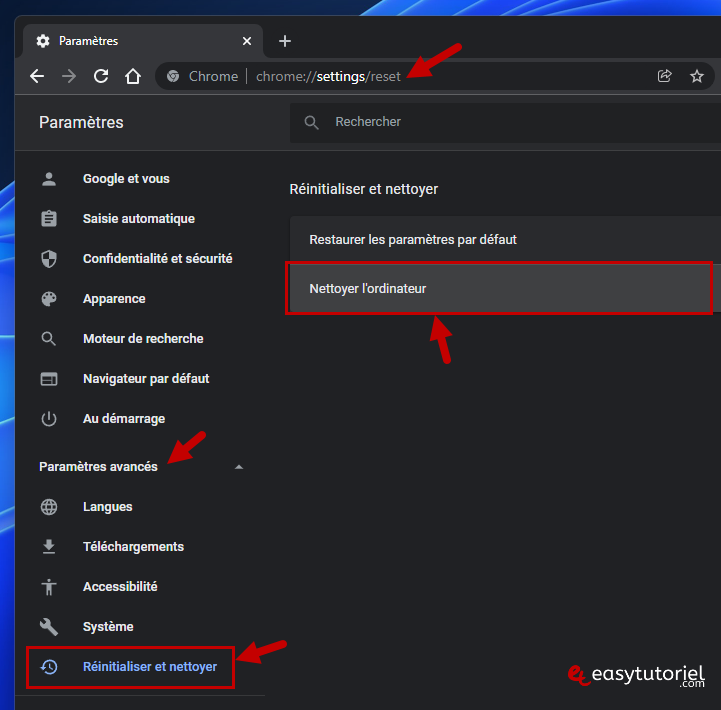Open the home page button
721x710 pixels.
(x=133, y=76)
